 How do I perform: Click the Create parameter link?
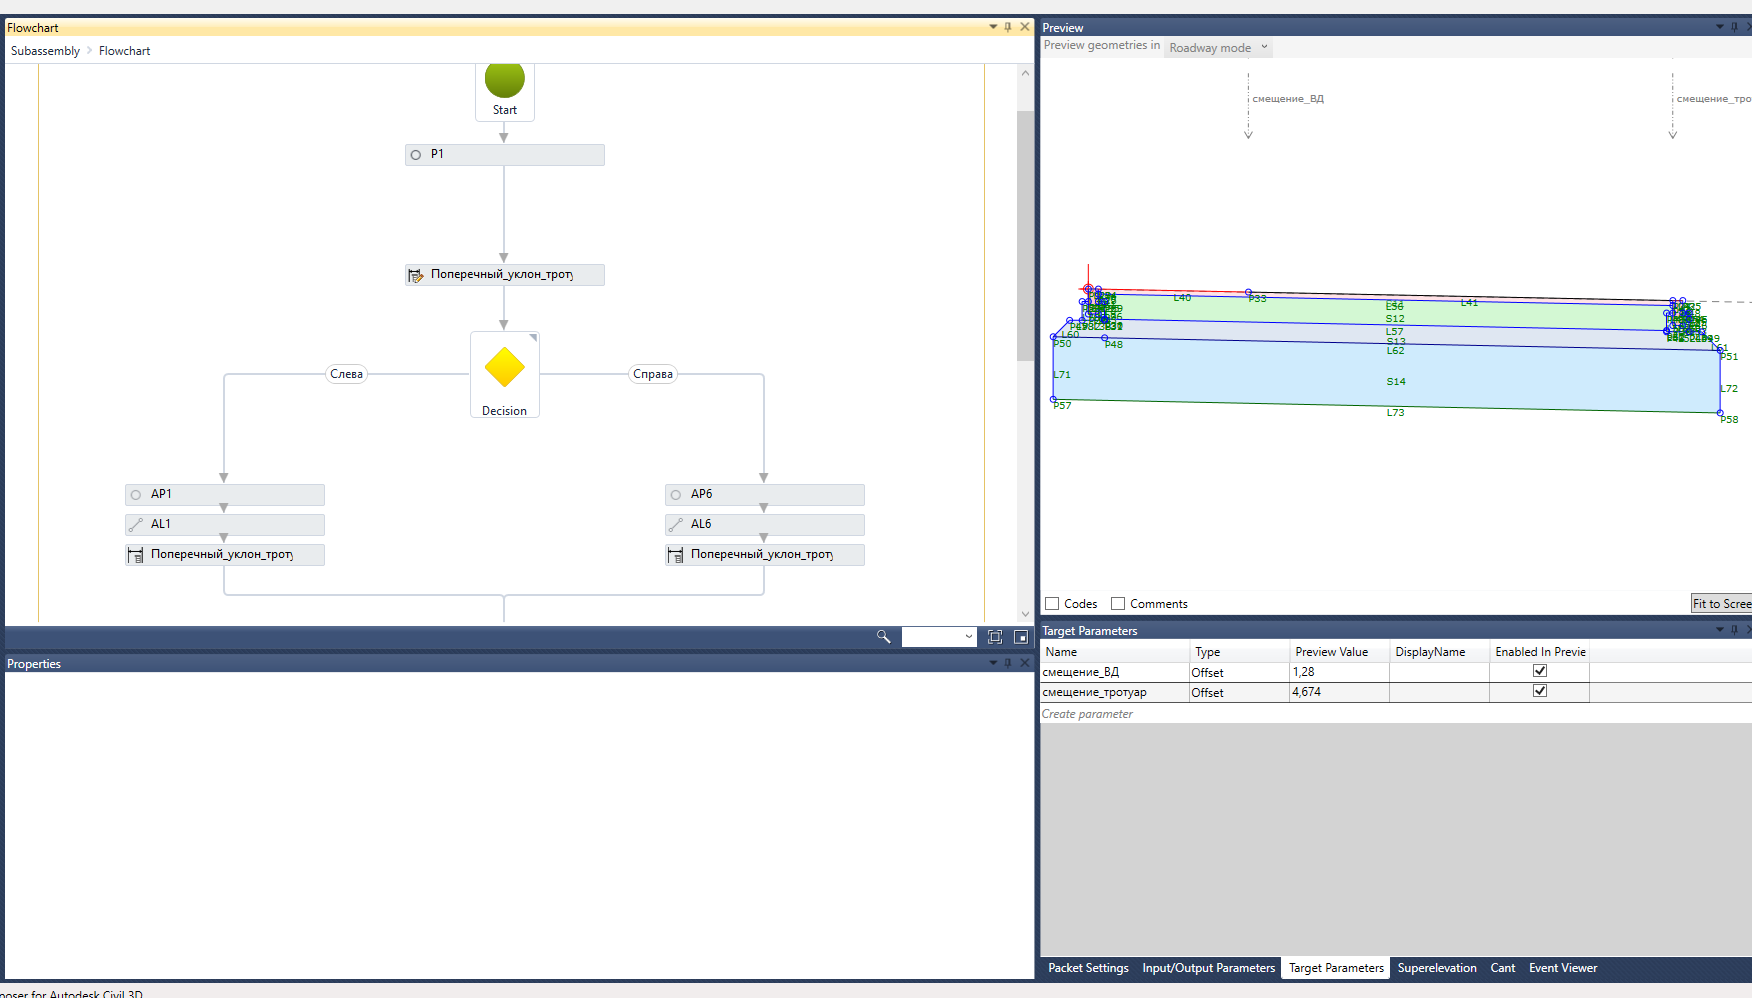[x=1087, y=714]
